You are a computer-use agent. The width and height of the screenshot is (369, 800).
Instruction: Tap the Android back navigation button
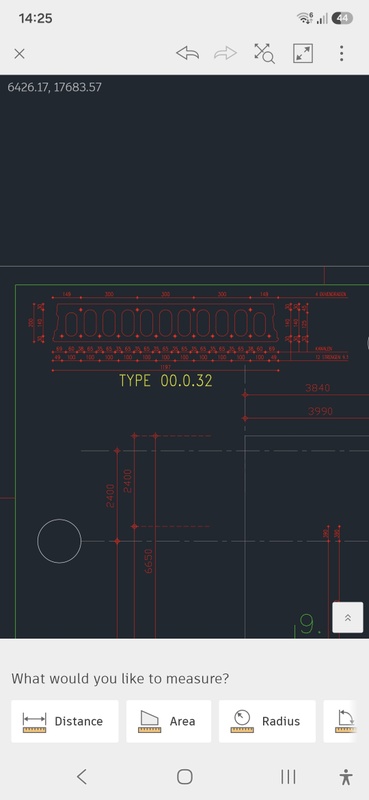click(82, 777)
